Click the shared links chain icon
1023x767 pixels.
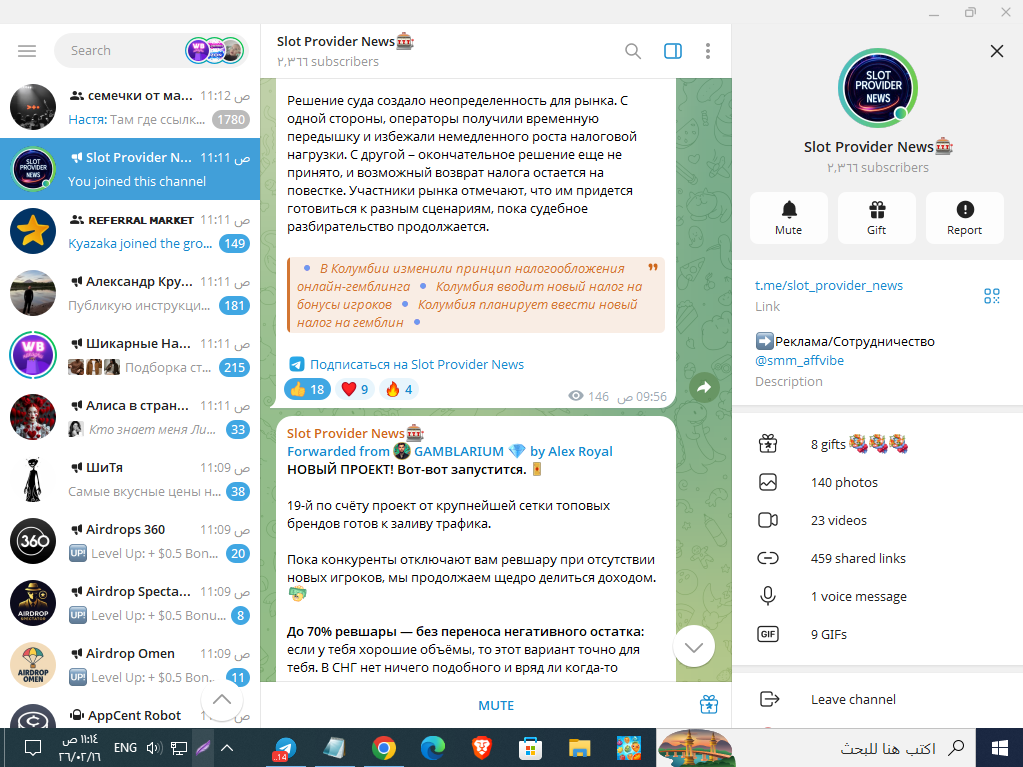pos(768,558)
